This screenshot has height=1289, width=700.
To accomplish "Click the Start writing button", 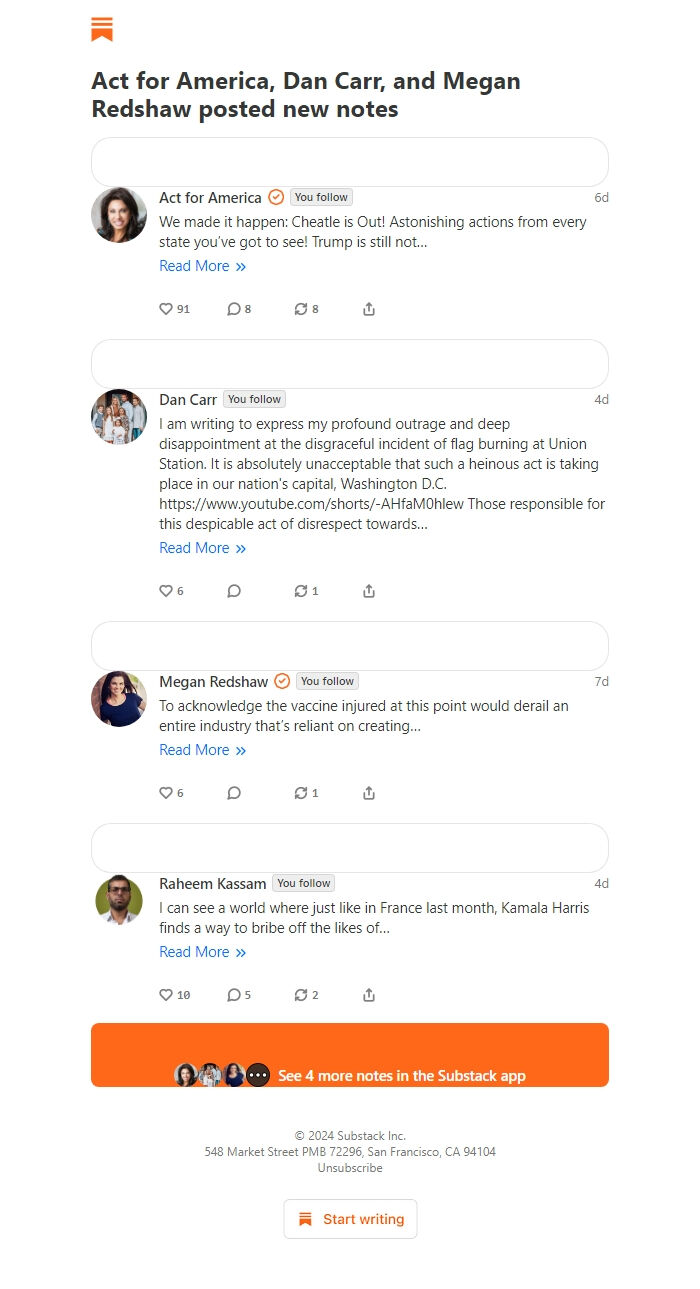I will (x=350, y=1219).
